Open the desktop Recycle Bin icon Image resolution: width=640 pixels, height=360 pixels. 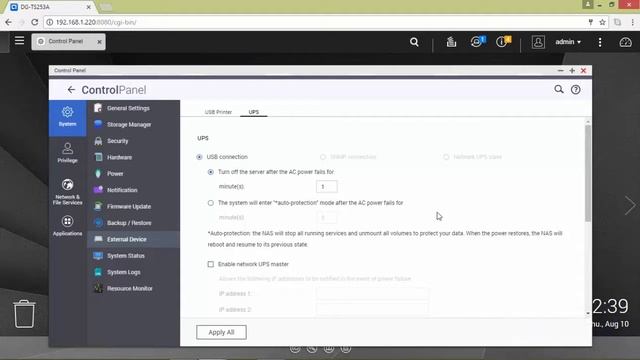click(24, 314)
